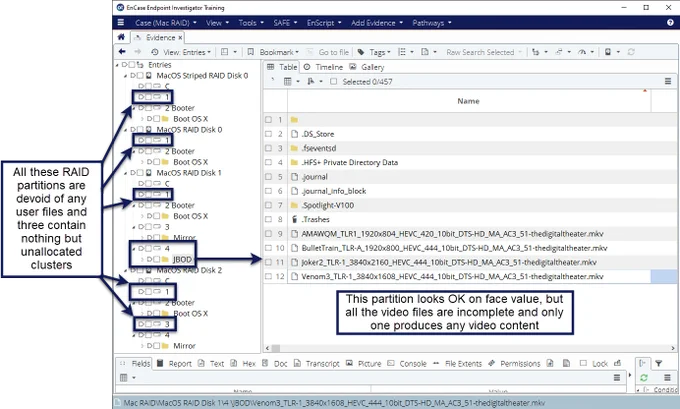Click the filter funnel icon tab

pos(658,363)
